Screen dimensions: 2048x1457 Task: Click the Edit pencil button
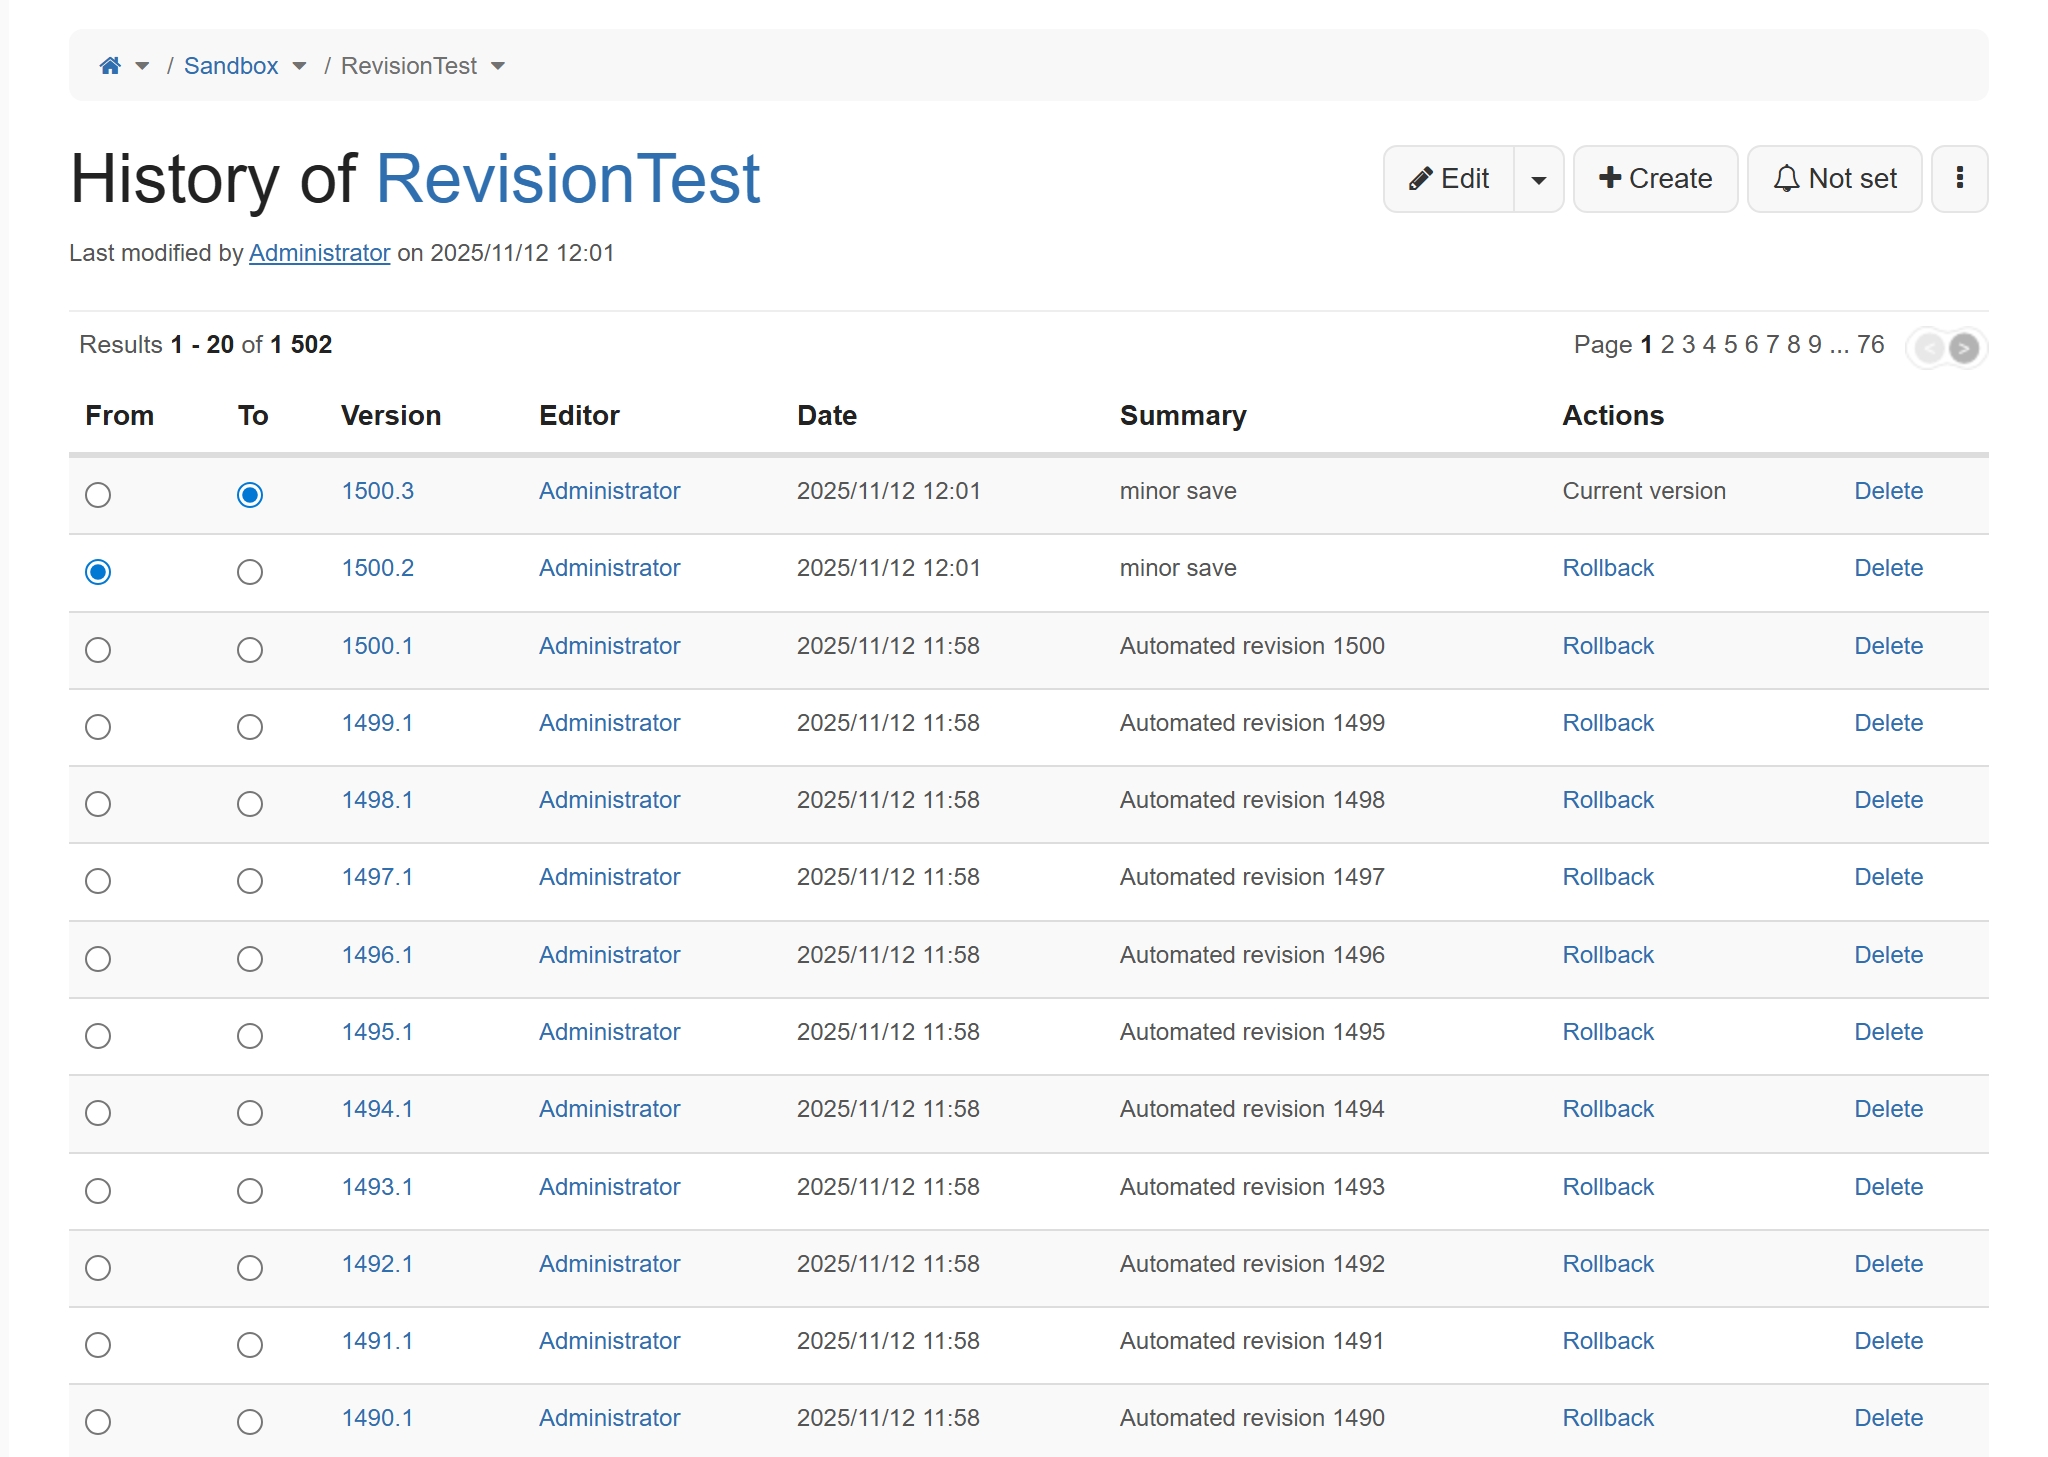[1449, 179]
